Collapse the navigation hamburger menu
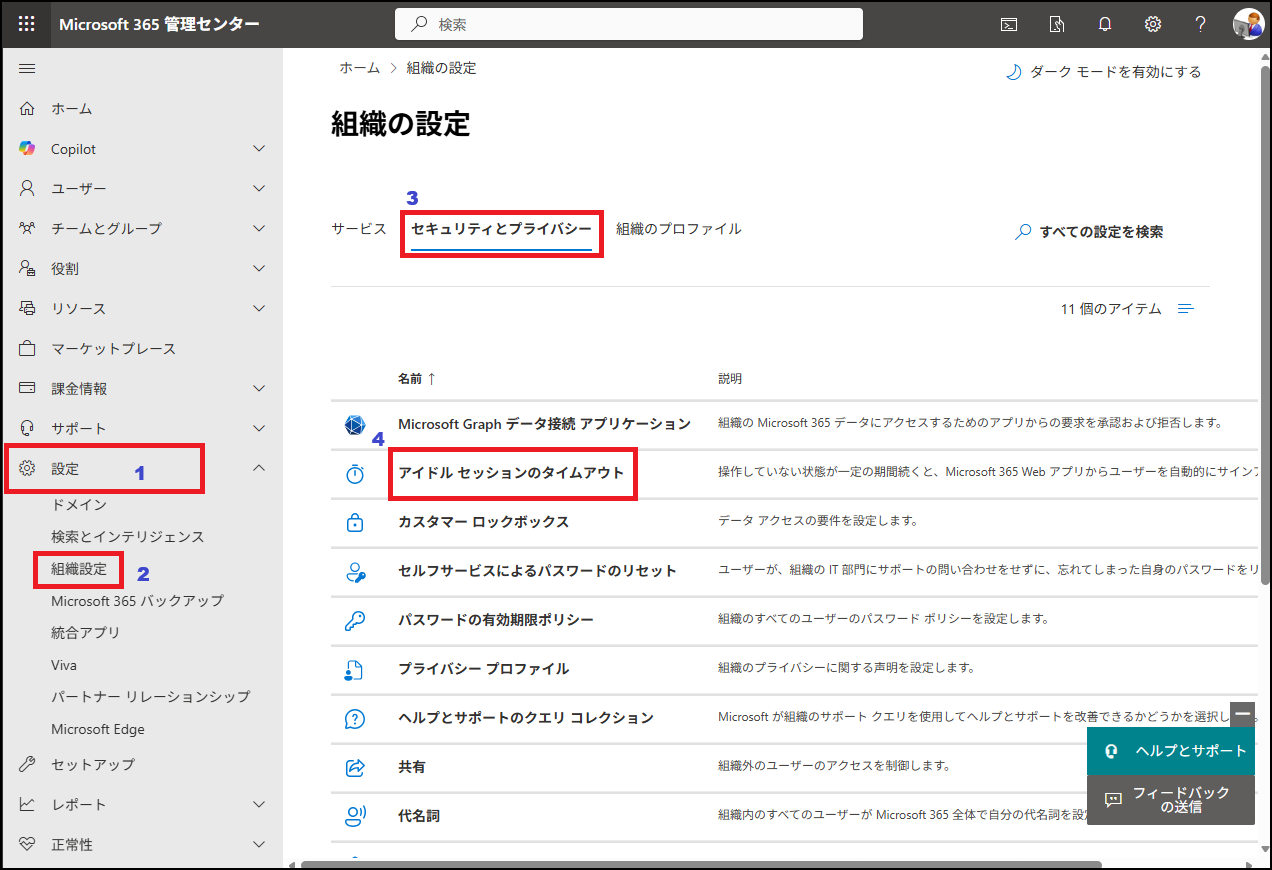 pyautogui.click(x=27, y=68)
